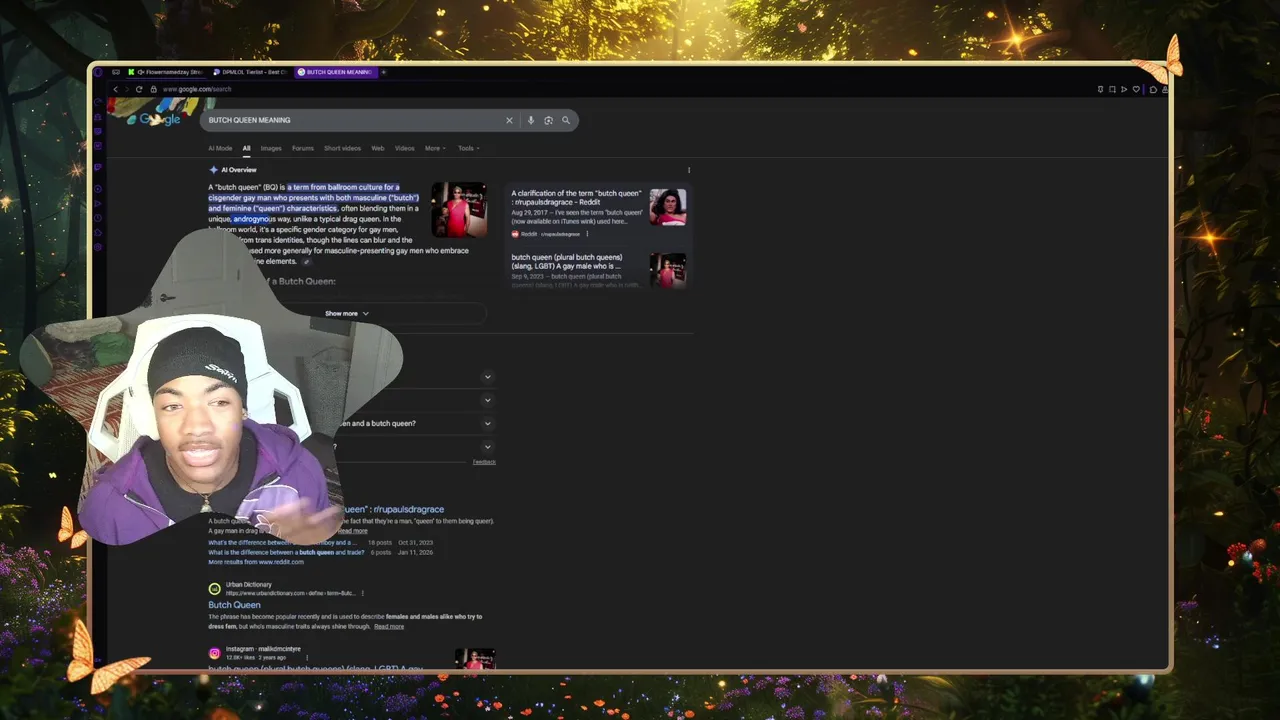This screenshot has height=720, width=1280.
Task: Select the BUTCH QUEEN MEANING browser tab
Action: click(334, 72)
